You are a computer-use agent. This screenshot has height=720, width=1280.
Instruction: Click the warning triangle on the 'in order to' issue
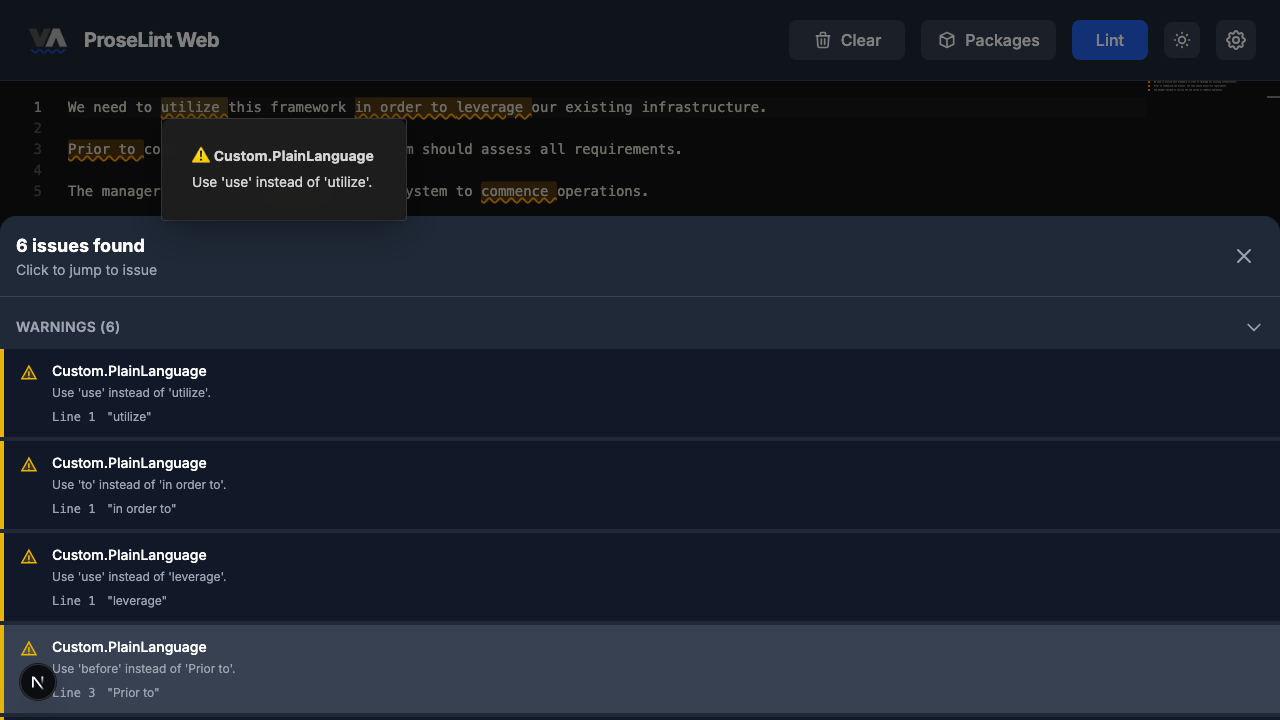29,464
